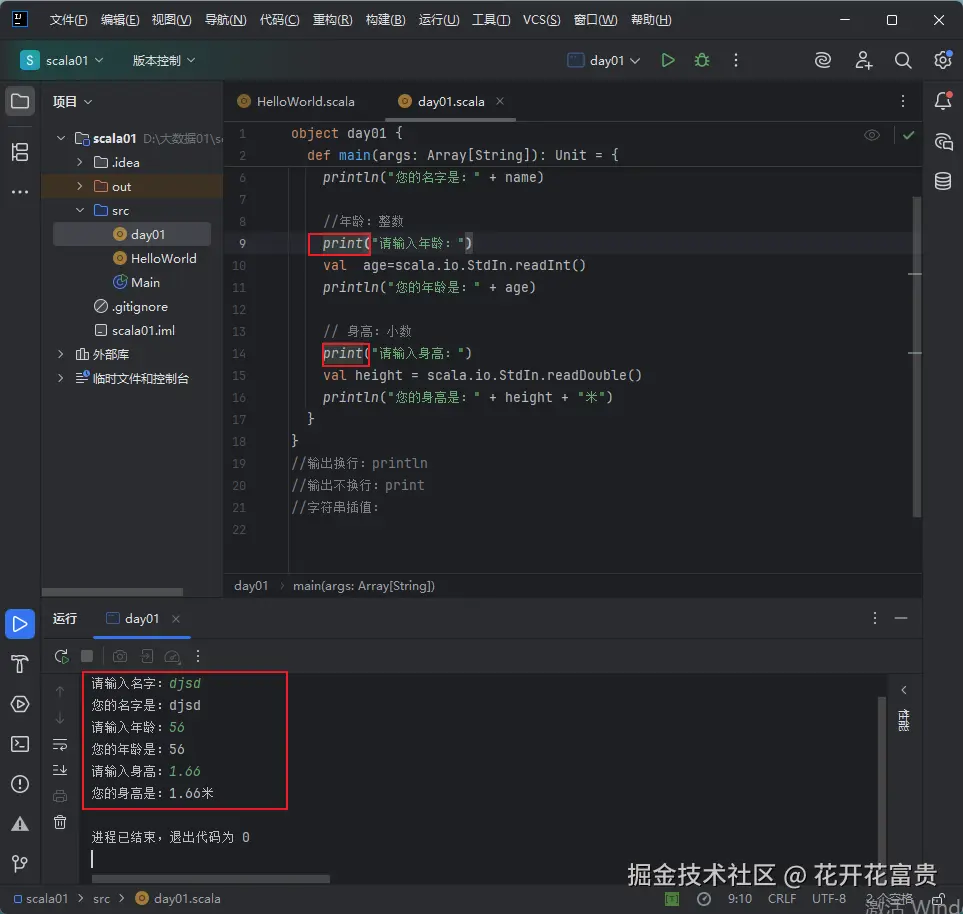Click the green inspections checkmark widget
Viewport: 963px width, 914px height.
(x=908, y=135)
